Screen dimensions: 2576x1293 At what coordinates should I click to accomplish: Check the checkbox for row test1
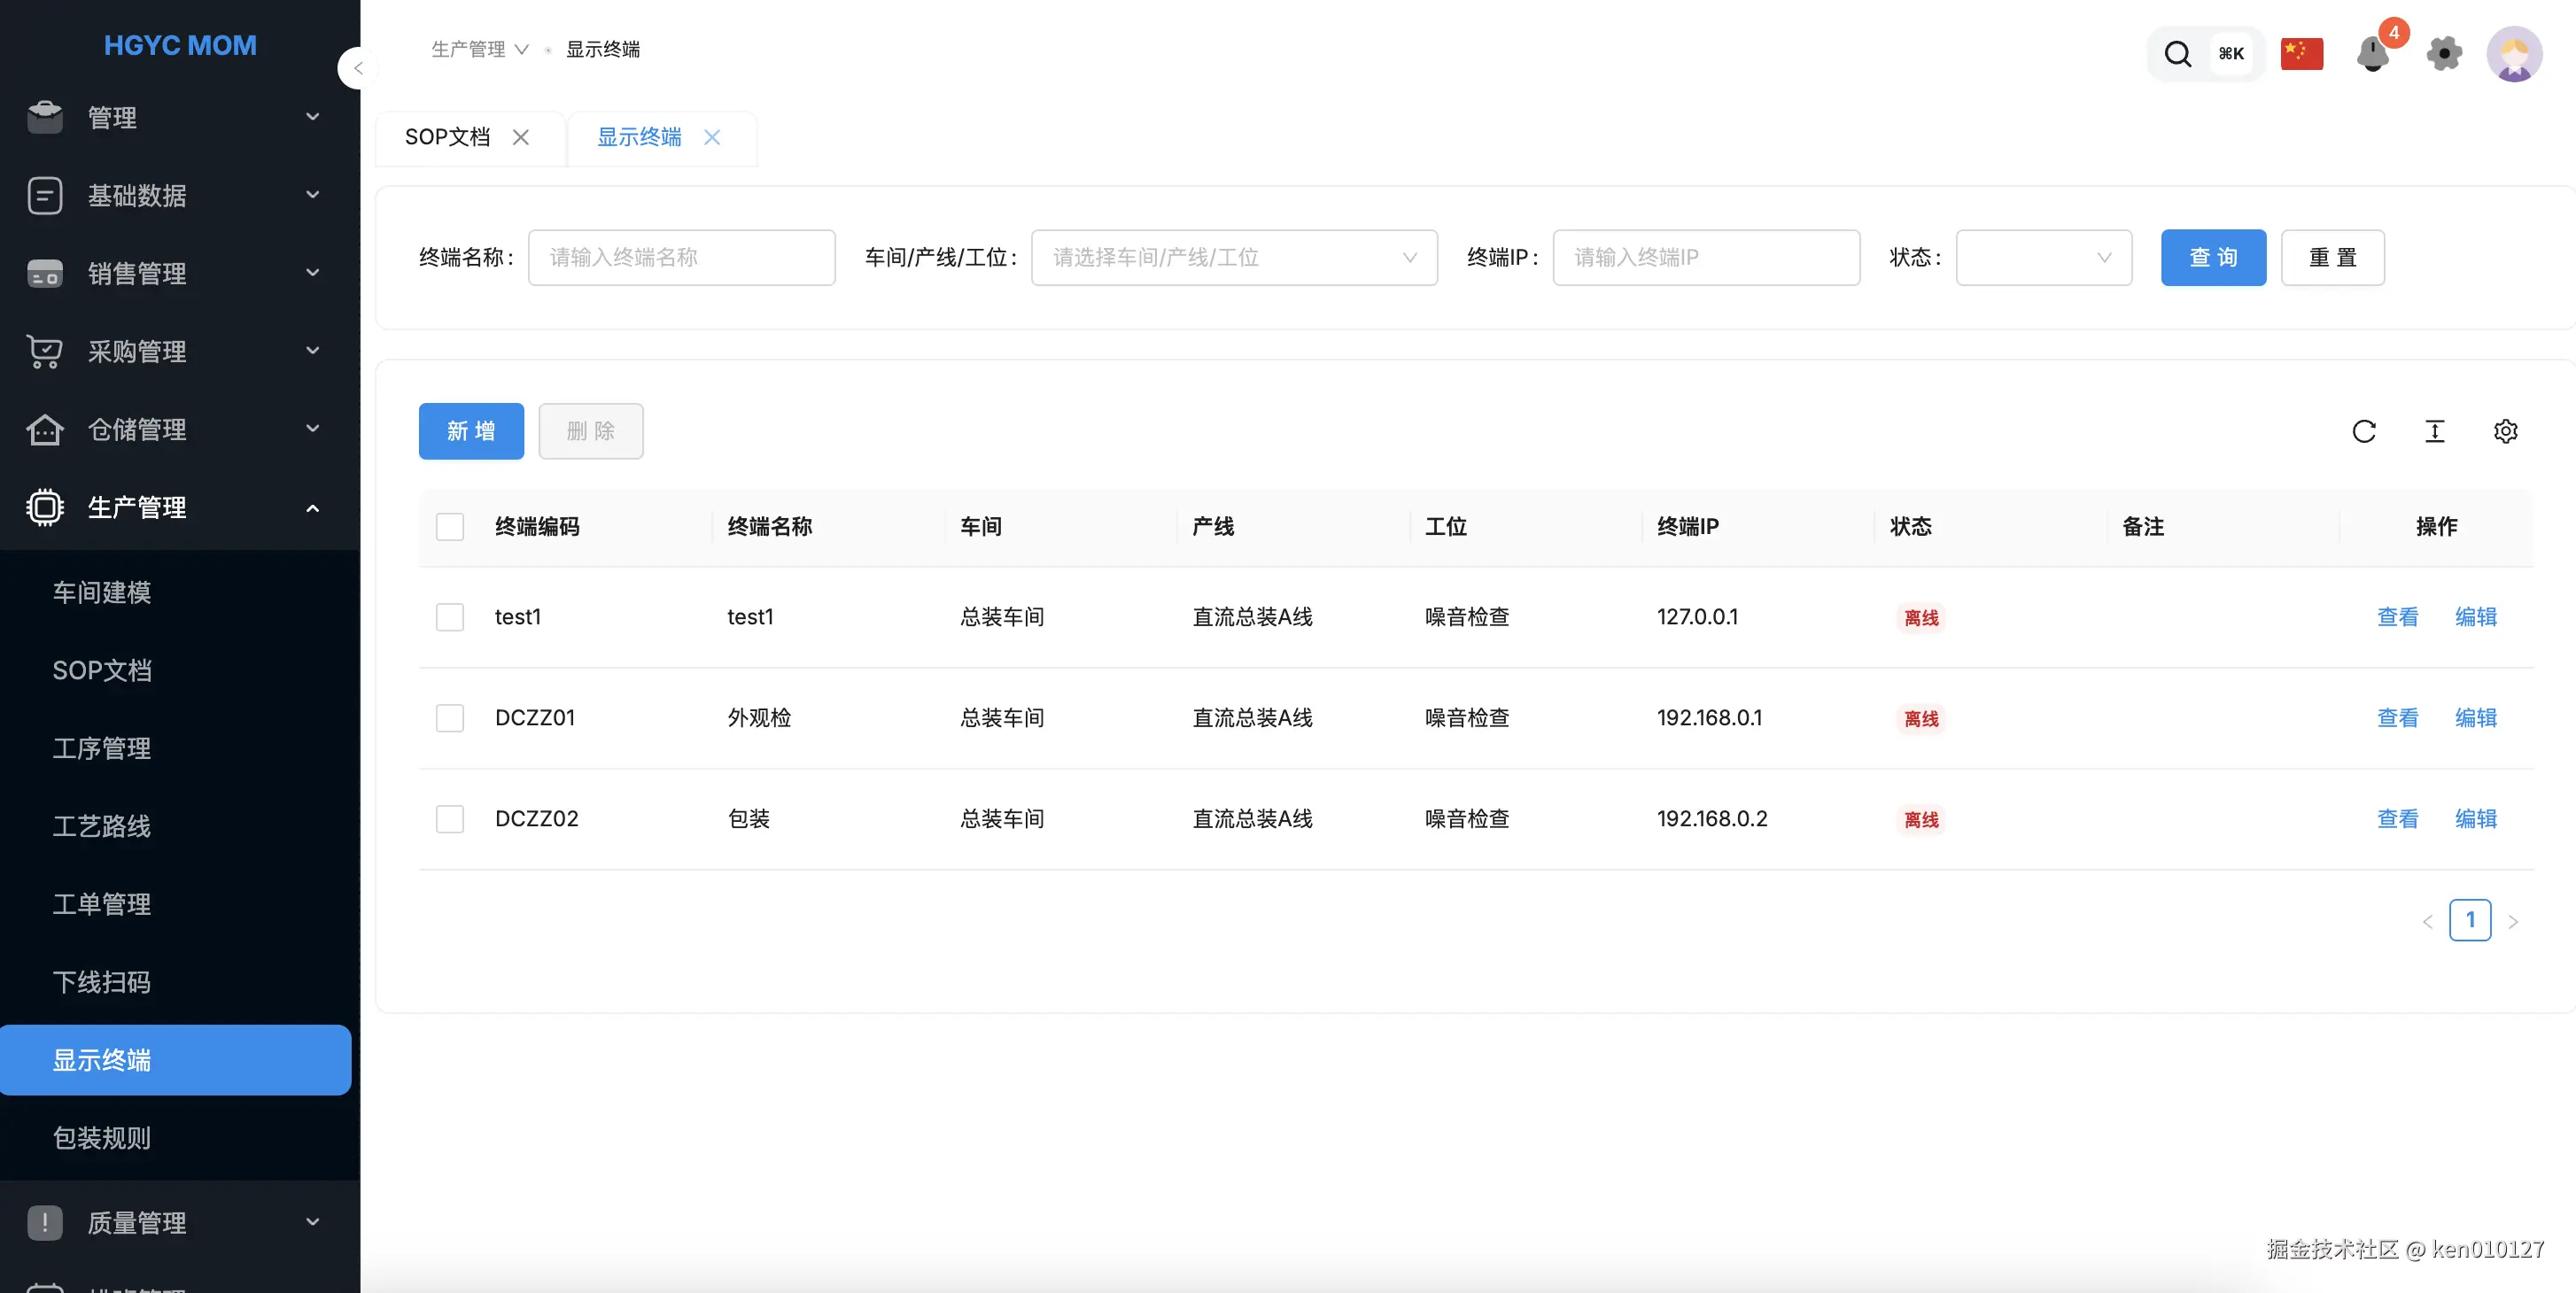(x=450, y=617)
